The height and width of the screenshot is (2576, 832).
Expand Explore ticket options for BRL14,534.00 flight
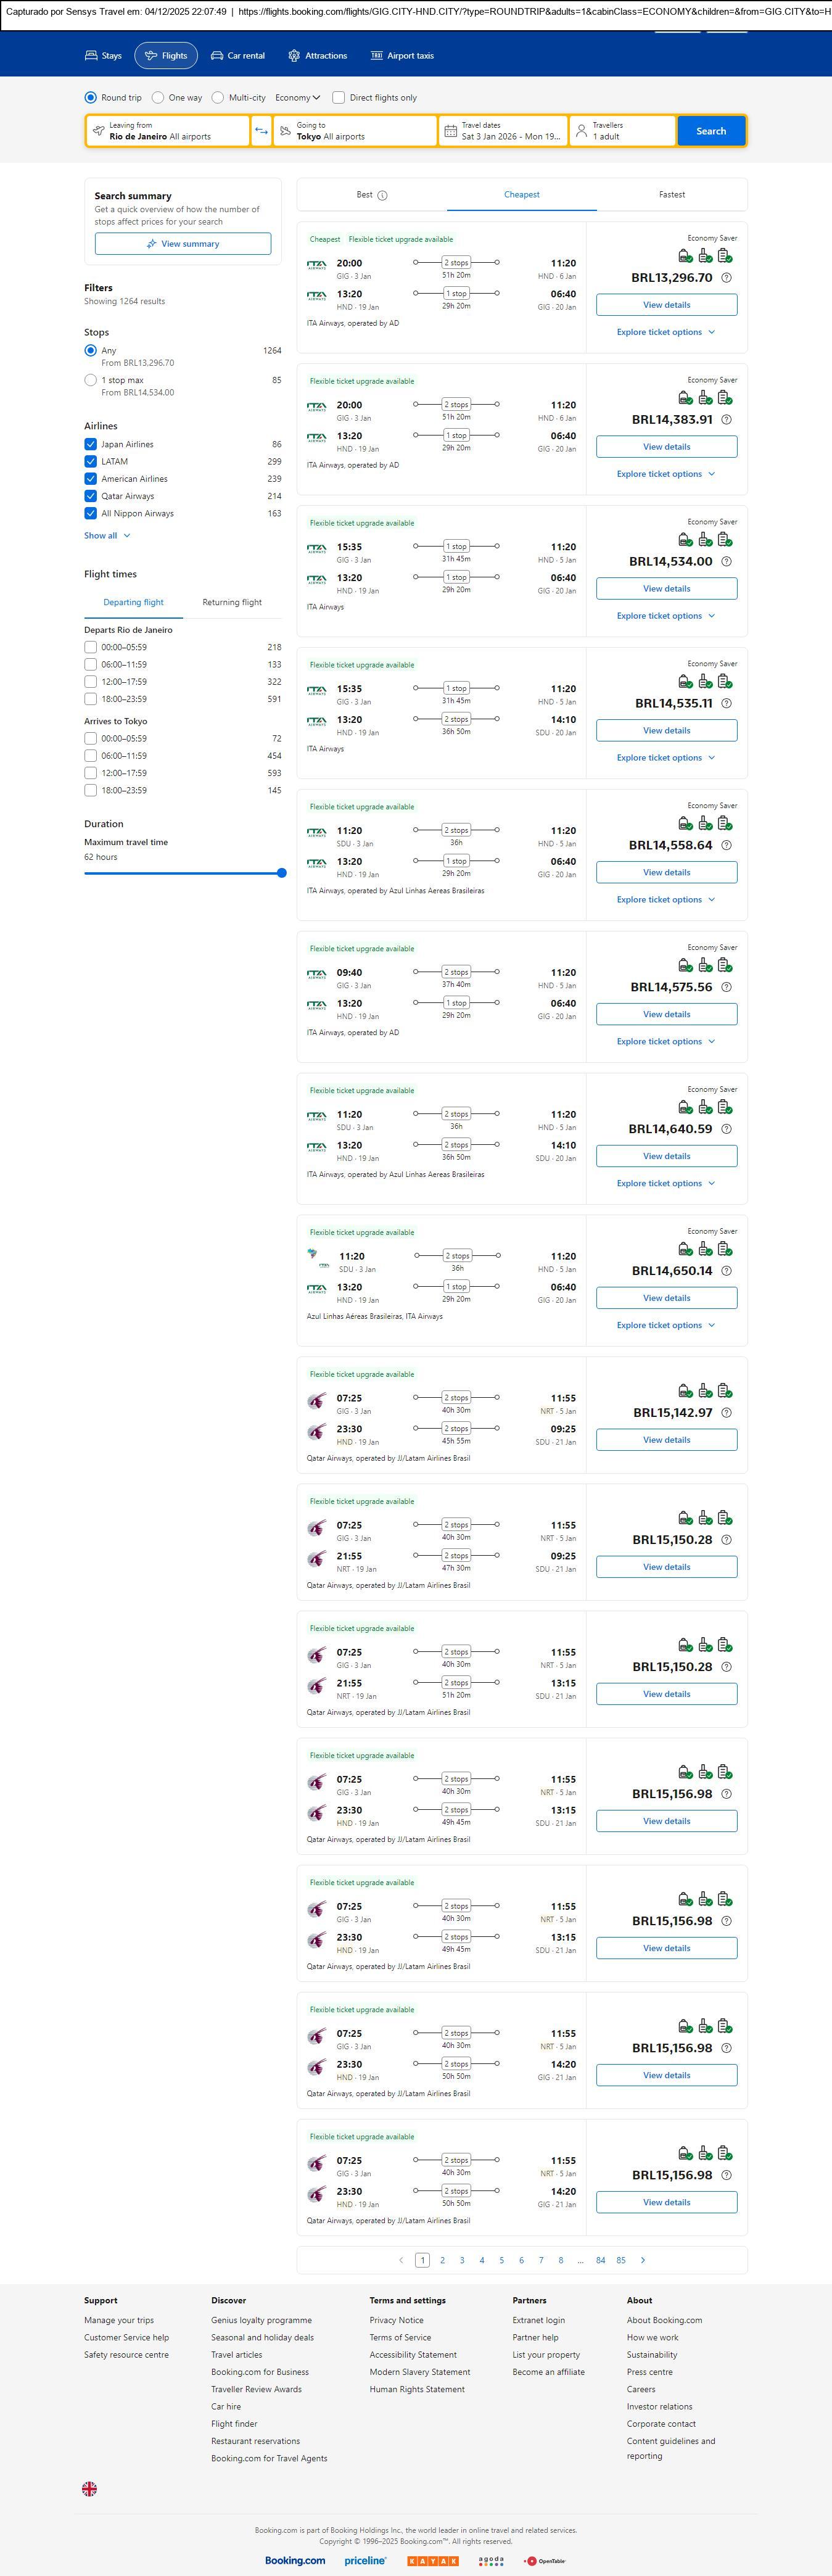(665, 616)
